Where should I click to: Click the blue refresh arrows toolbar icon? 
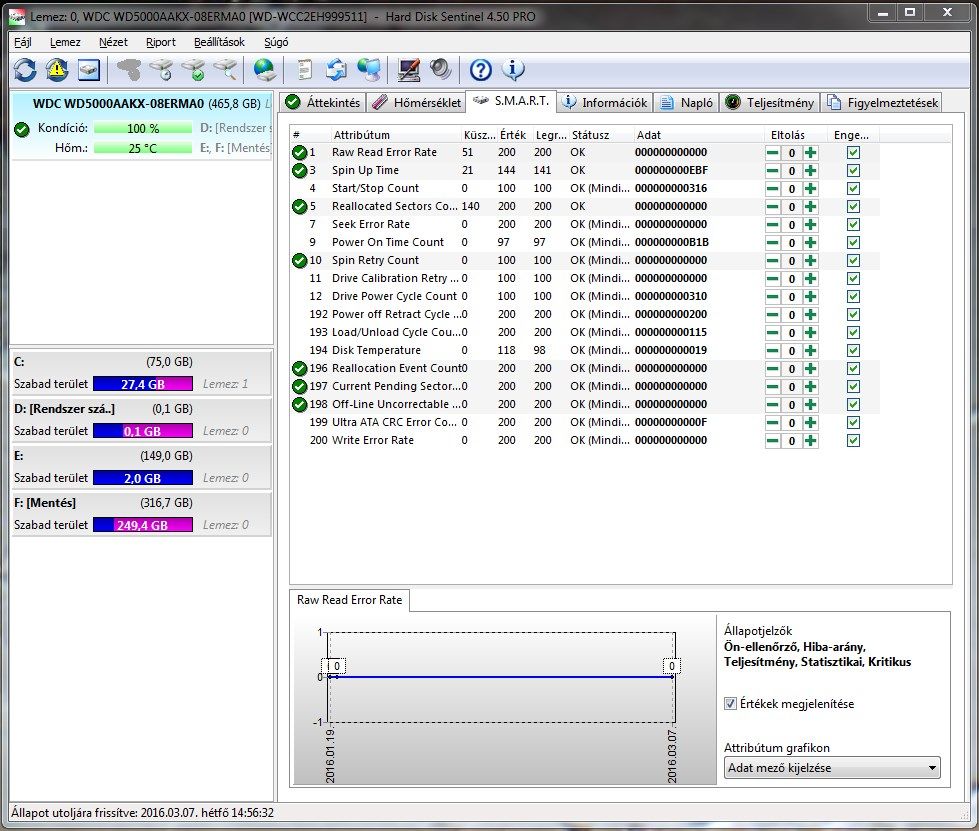tap(25, 69)
